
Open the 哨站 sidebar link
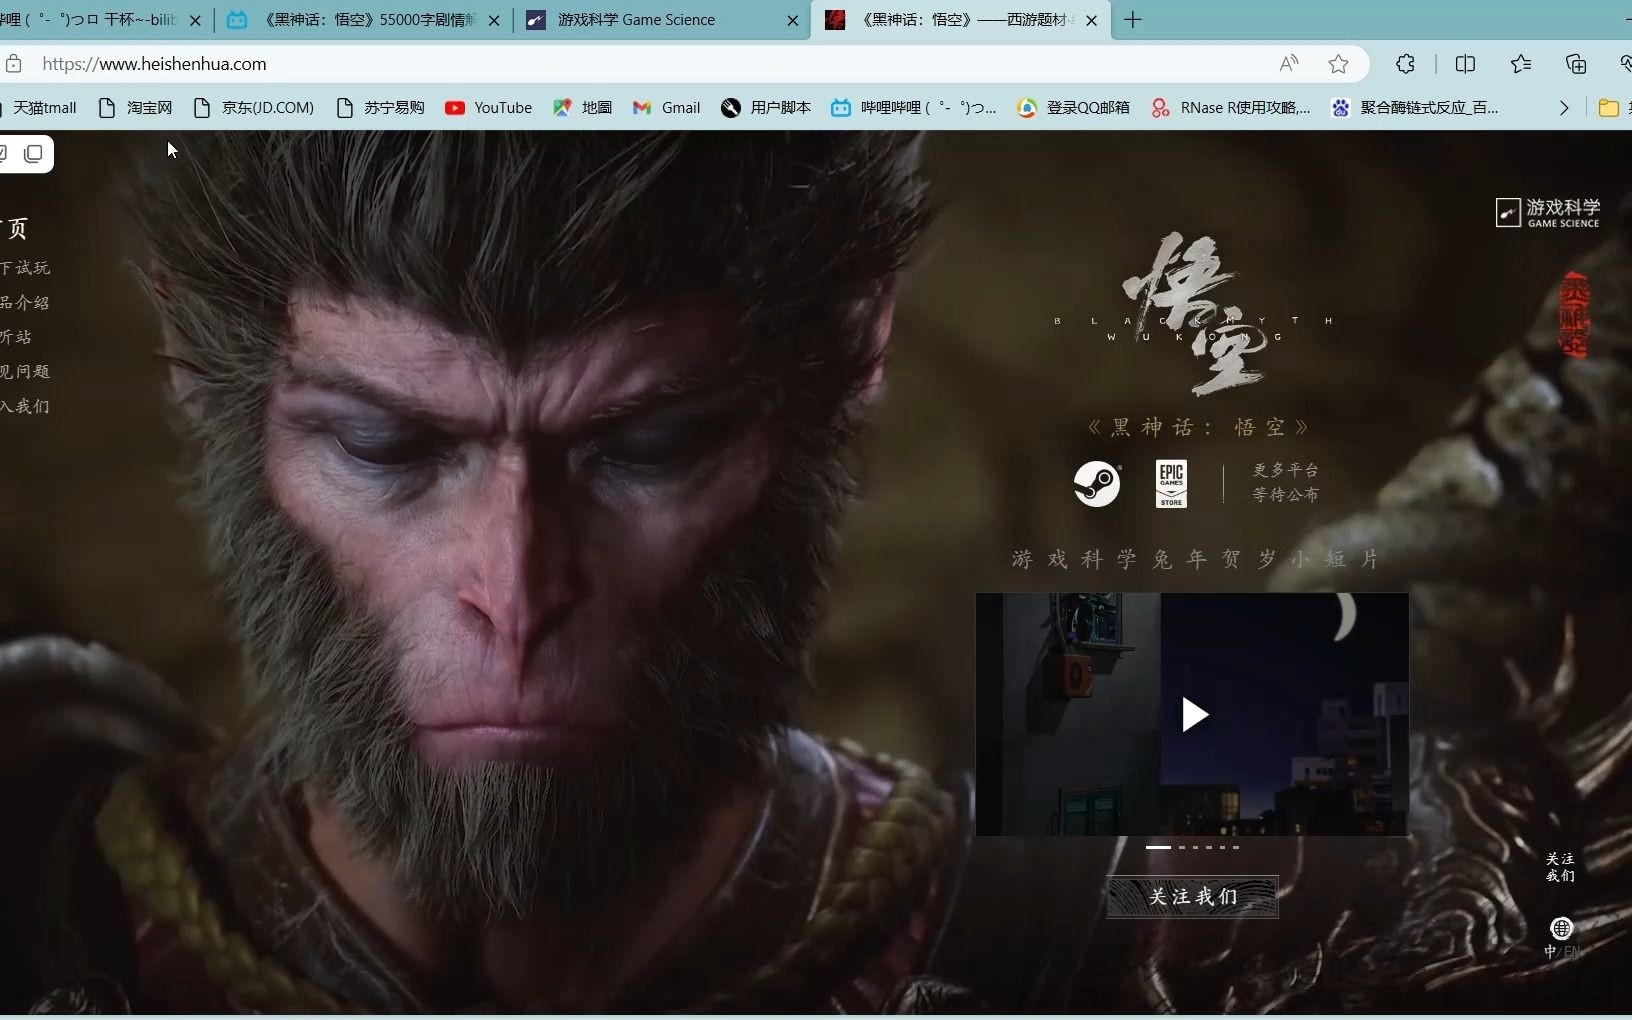coord(16,337)
